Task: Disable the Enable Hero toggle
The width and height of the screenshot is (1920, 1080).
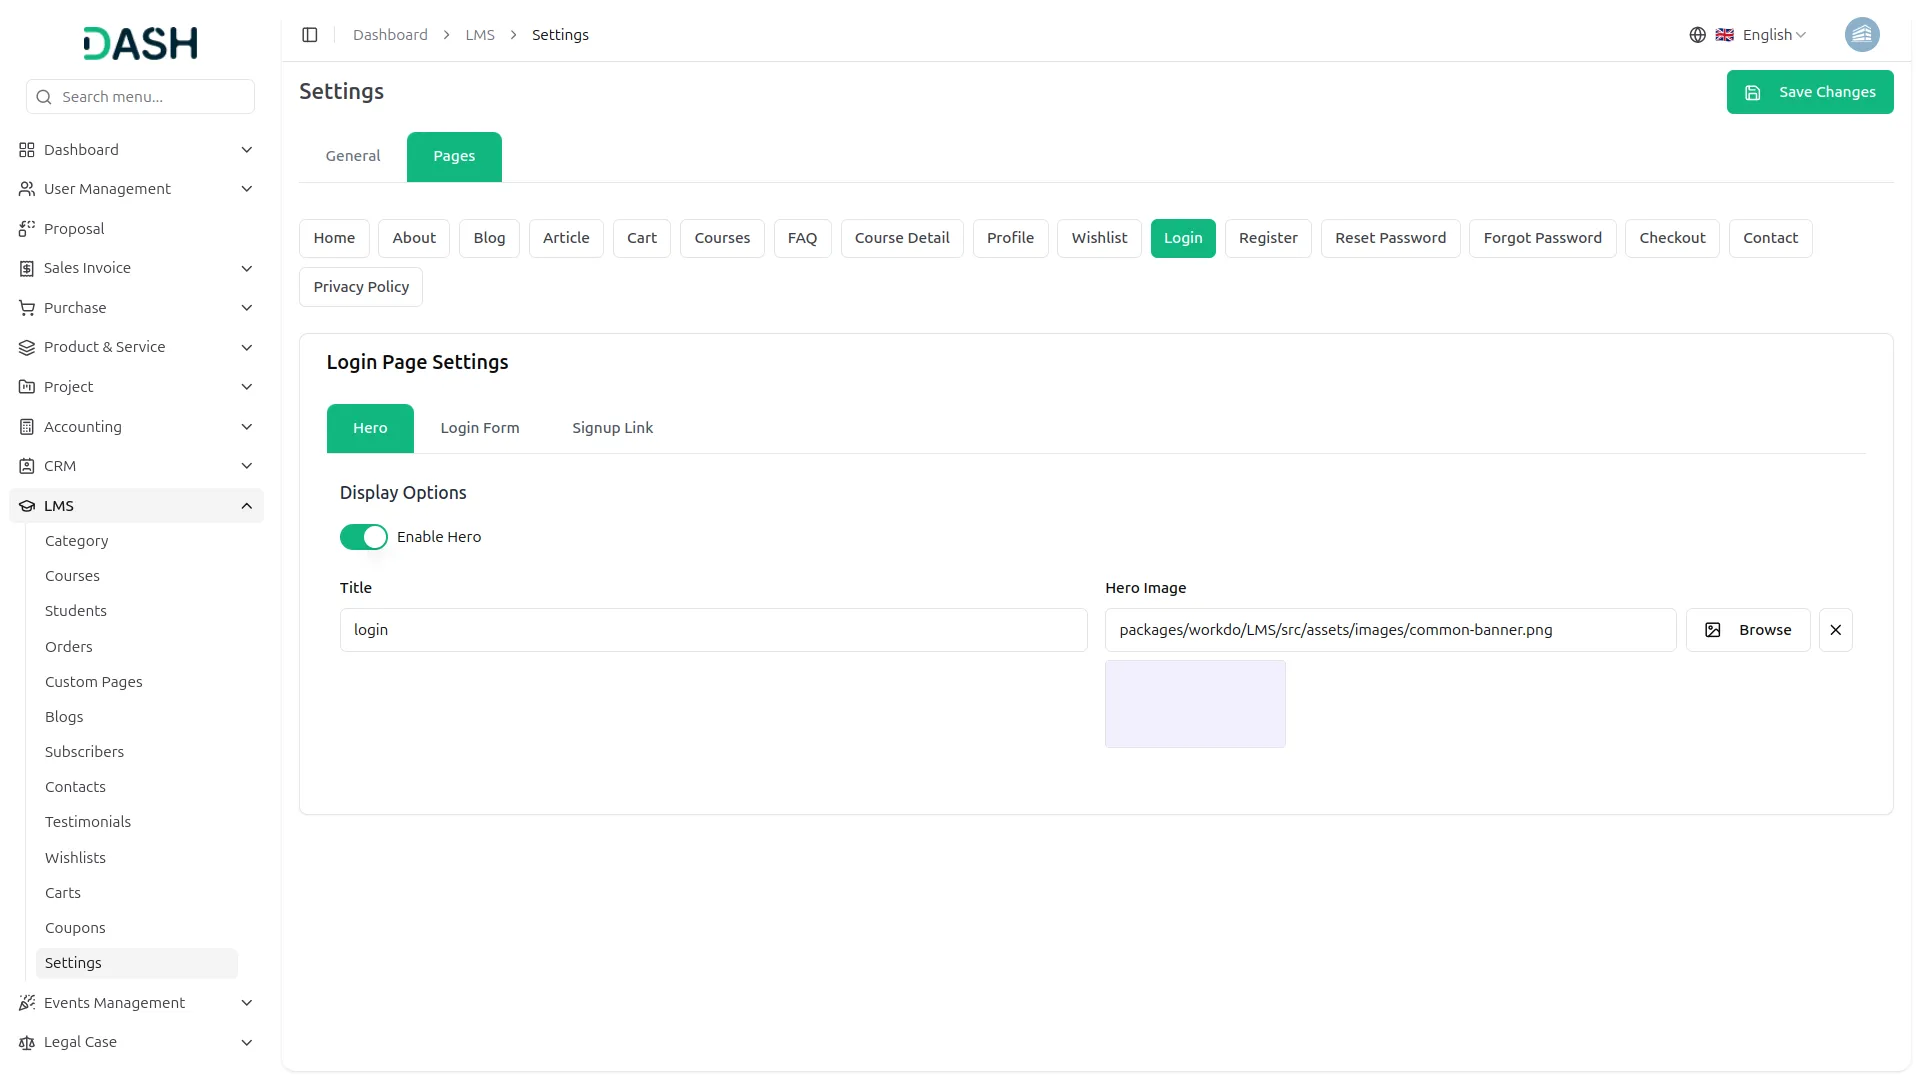Action: point(363,537)
